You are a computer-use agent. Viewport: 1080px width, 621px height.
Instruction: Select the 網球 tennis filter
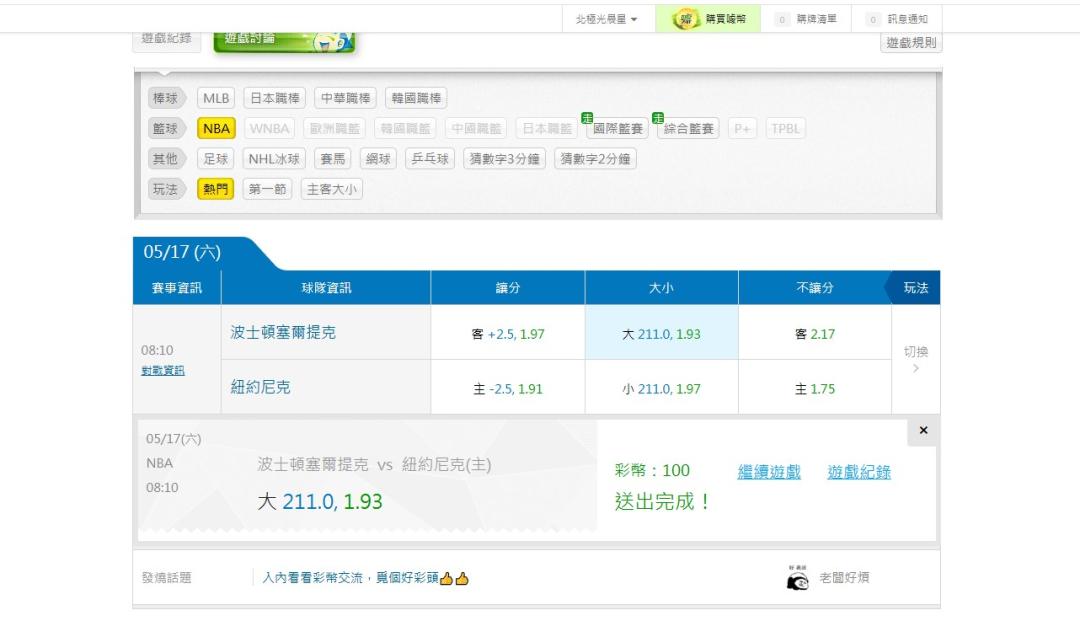pyautogui.click(x=378, y=159)
